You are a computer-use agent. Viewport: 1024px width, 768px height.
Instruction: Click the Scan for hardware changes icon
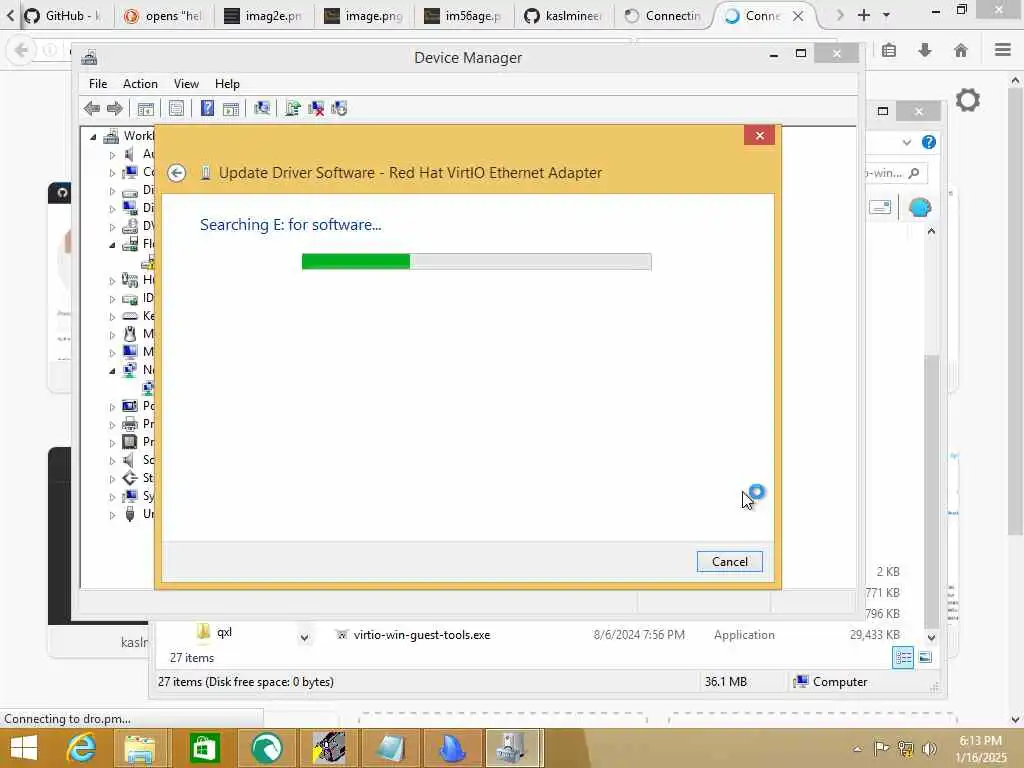[x=262, y=108]
